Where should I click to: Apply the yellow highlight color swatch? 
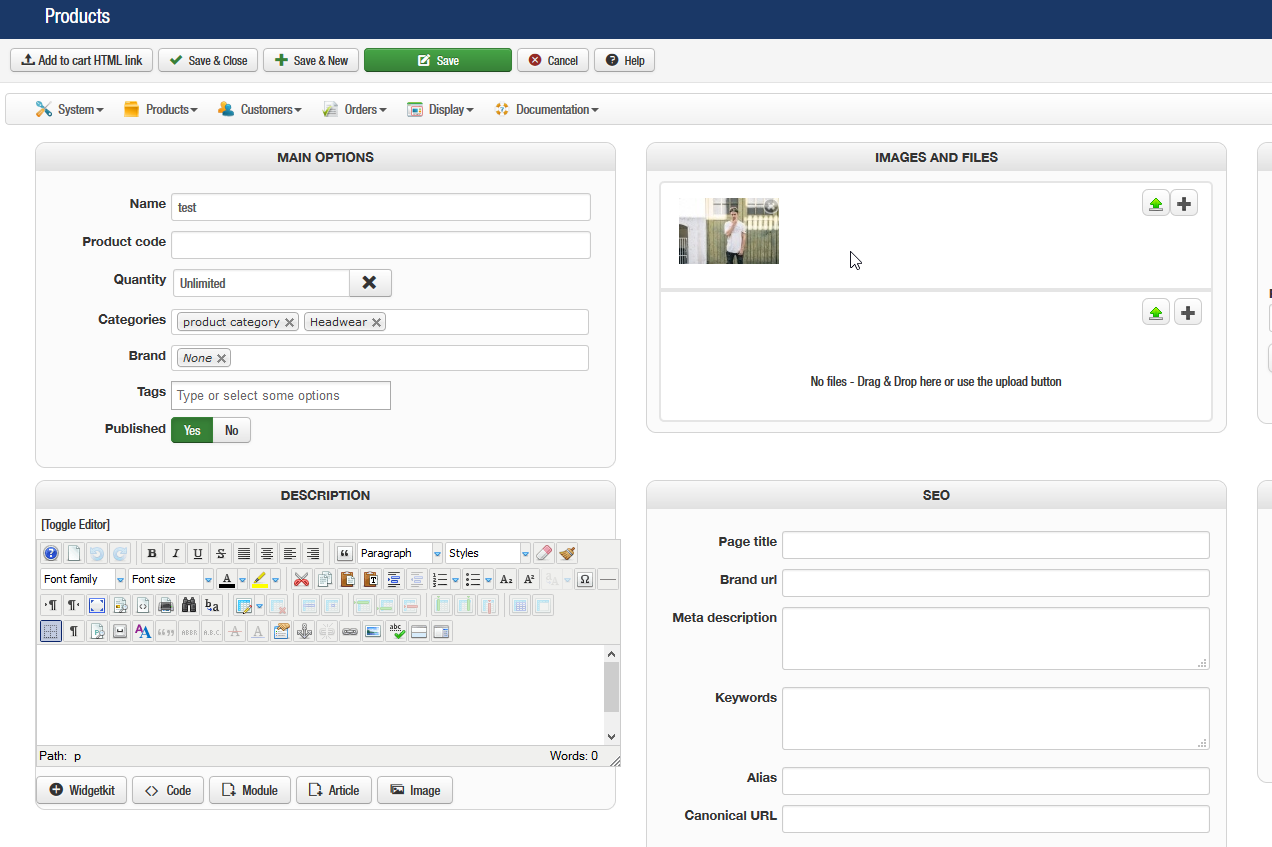click(x=260, y=579)
